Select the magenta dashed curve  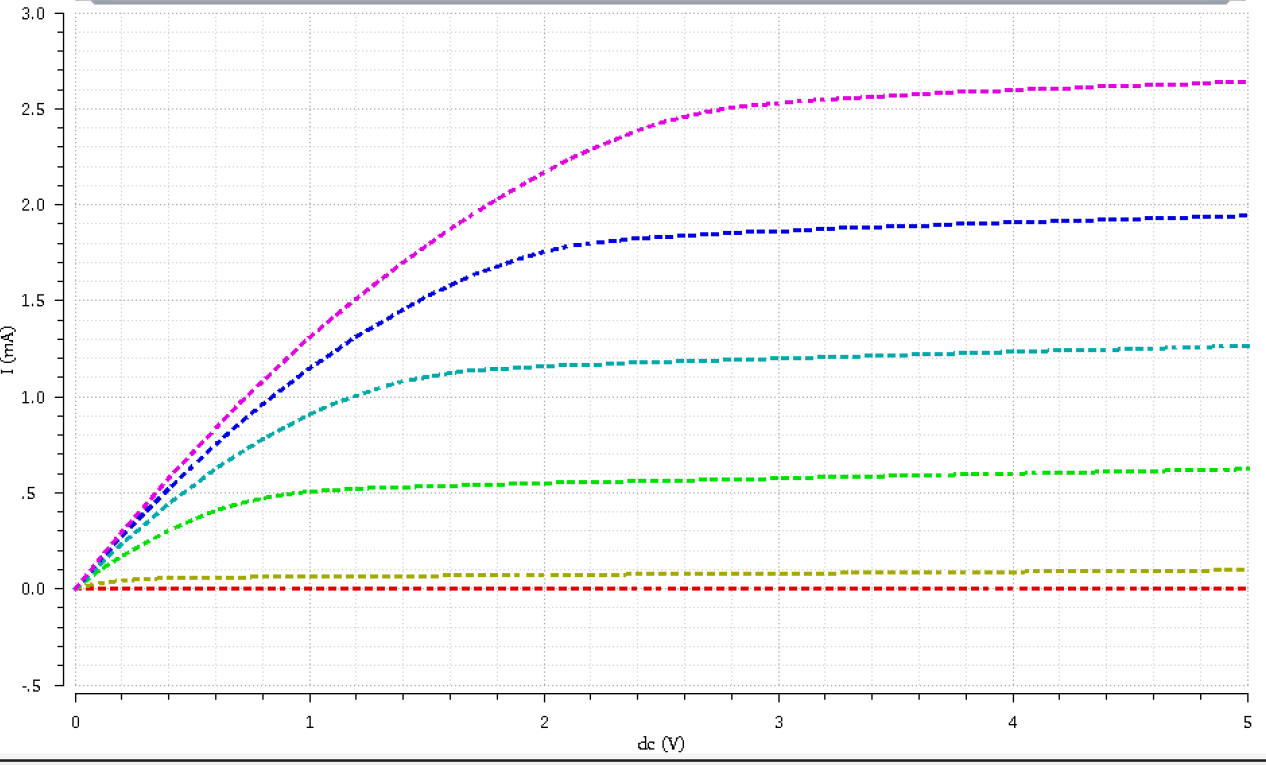(x=900, y=94)
